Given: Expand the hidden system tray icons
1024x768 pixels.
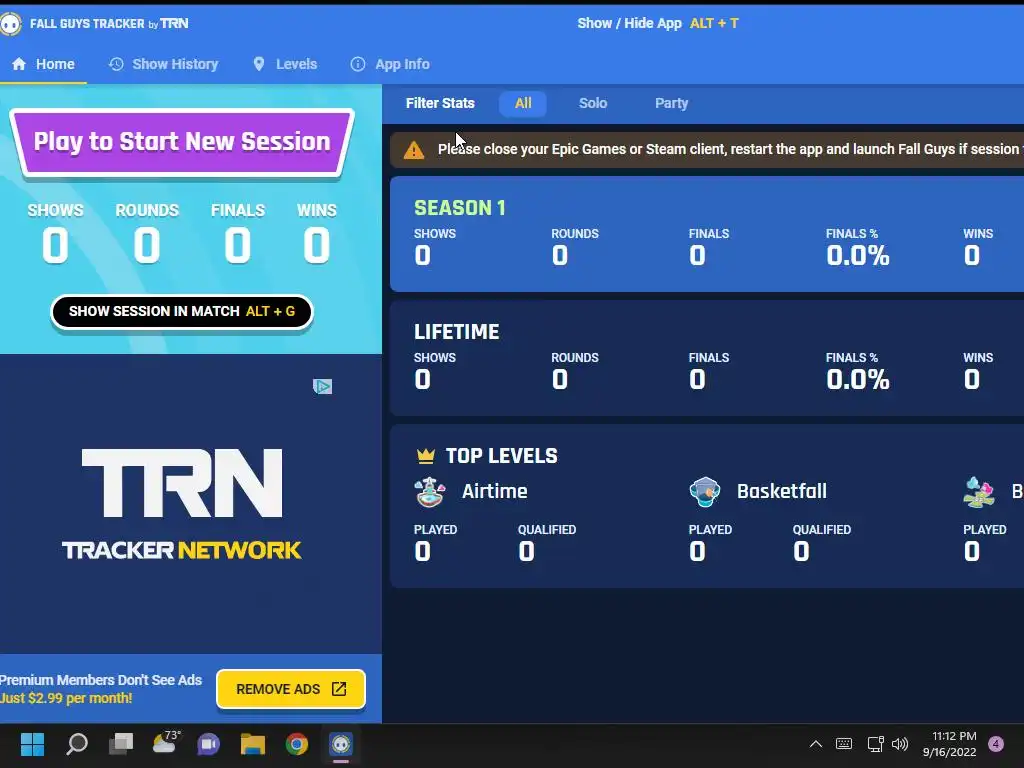Looking at the screenshot, I should pyautogui.click(x=816, y=744).
